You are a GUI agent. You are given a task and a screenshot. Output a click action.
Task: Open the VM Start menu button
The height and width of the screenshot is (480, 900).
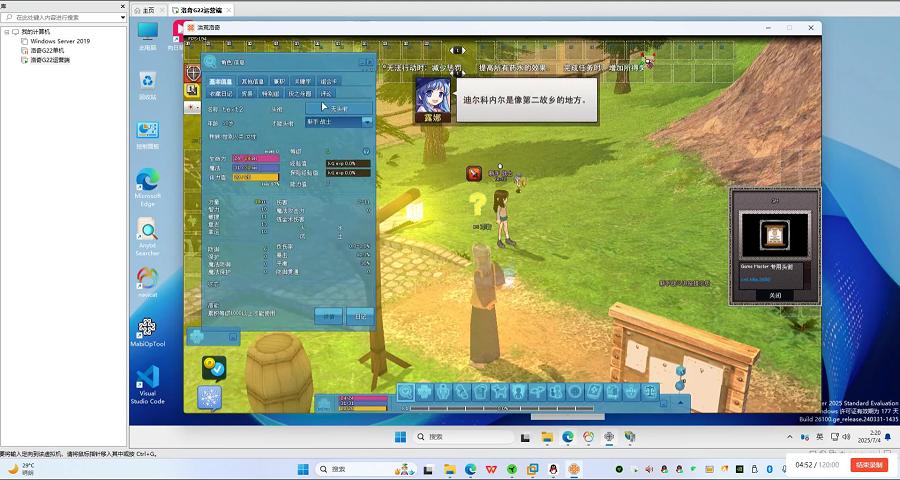(400, 437)
